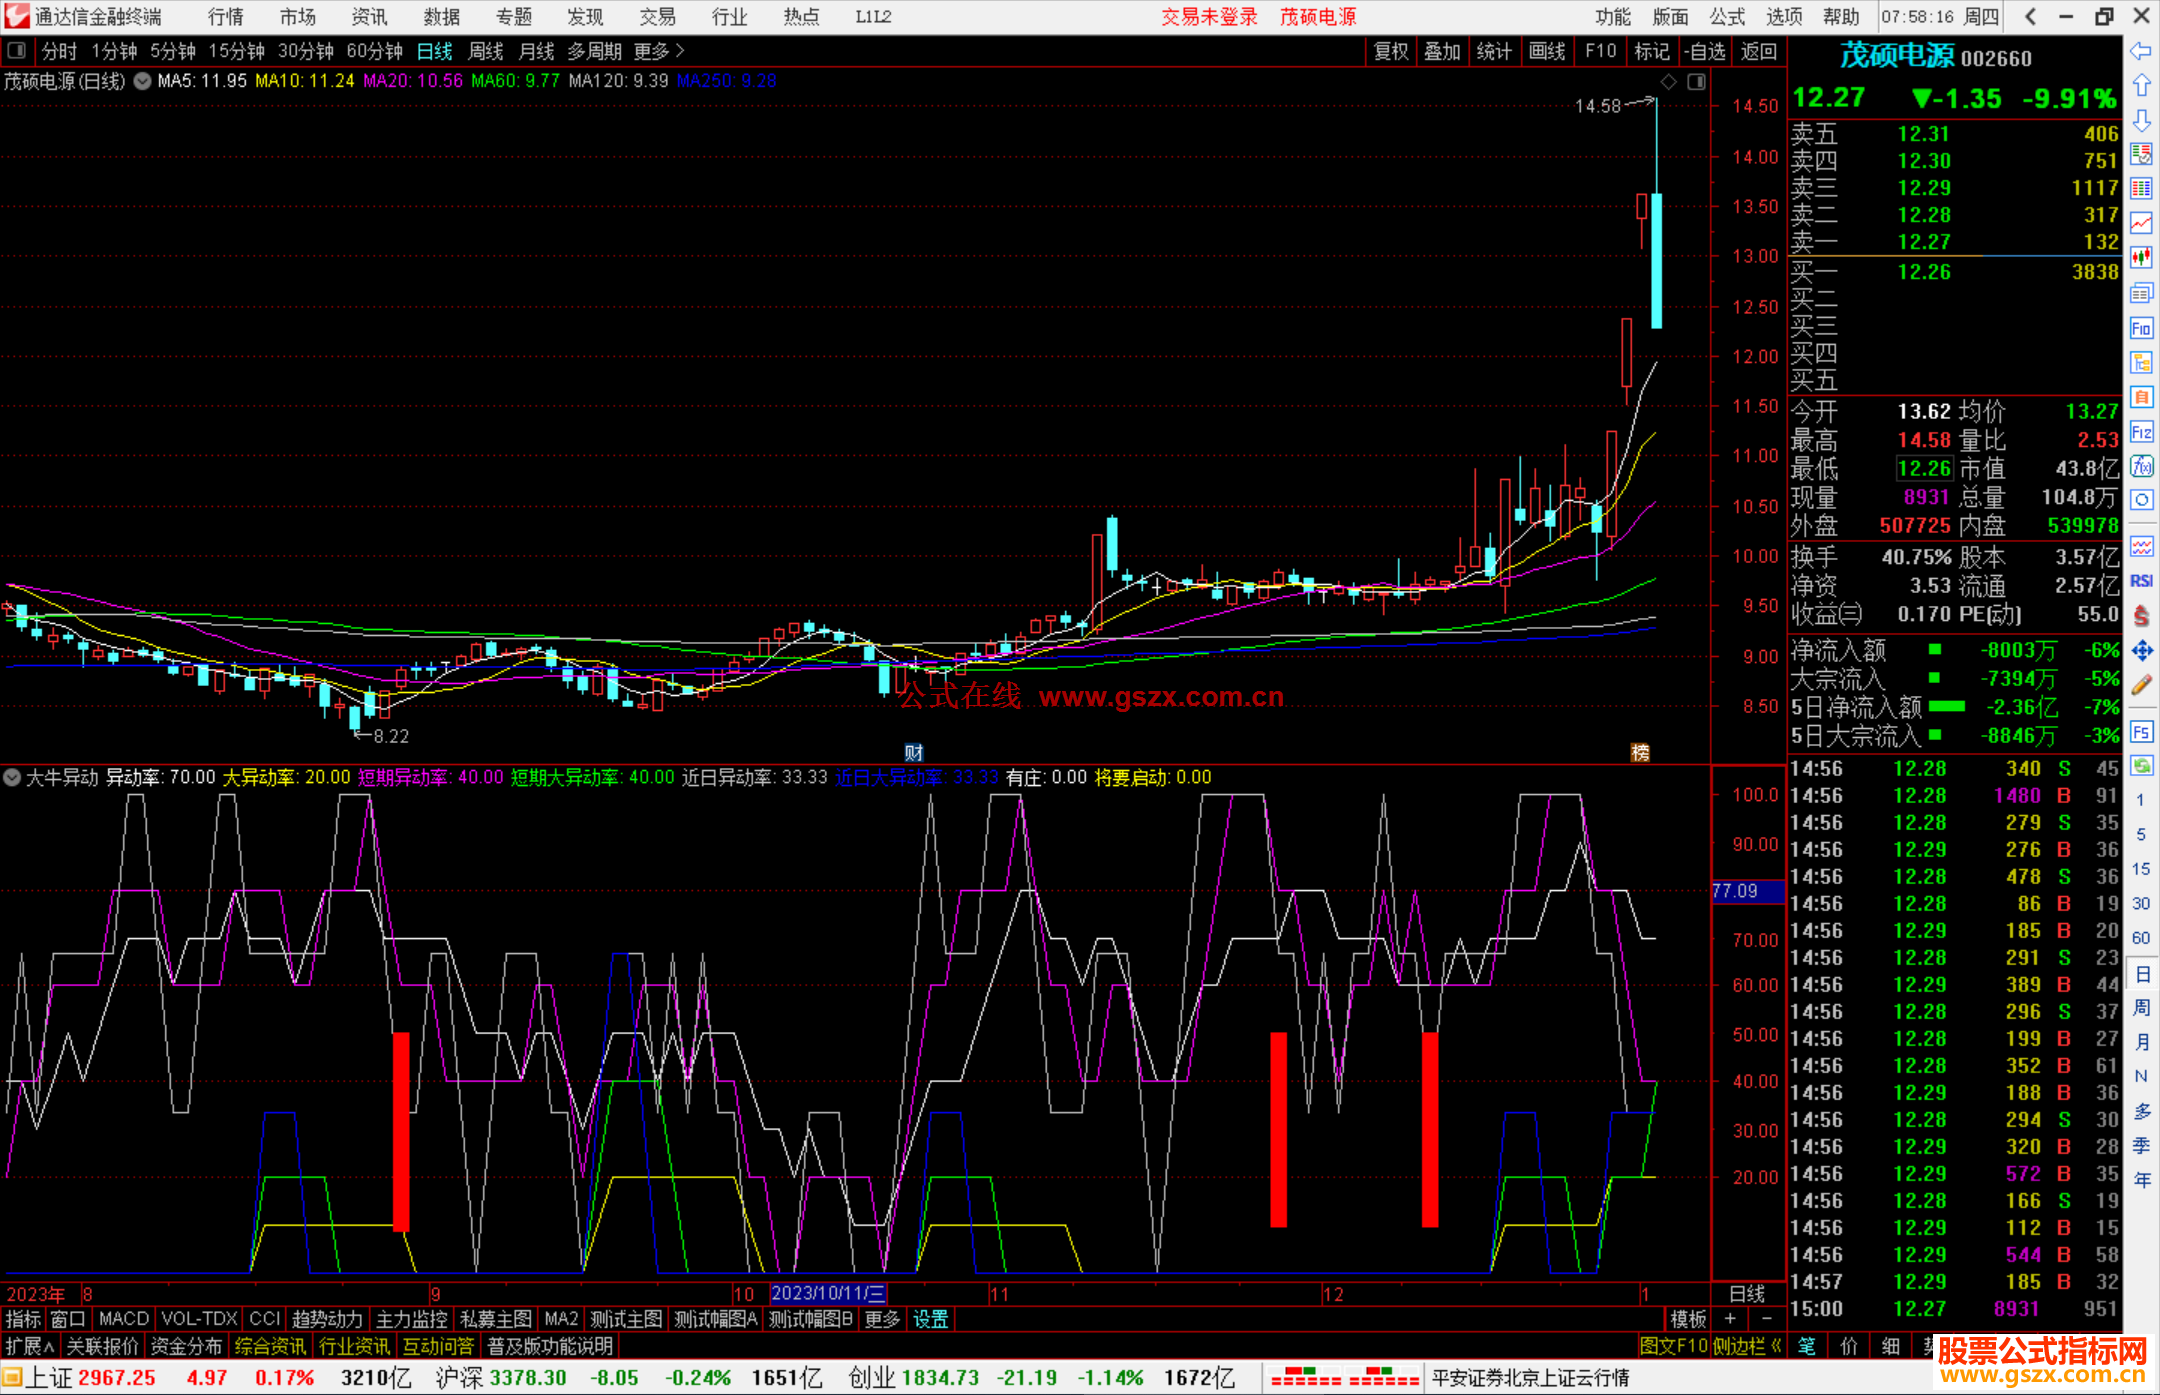
Task: Click the blue four-way move arrows icon
Action: [x=2141, y=651]
